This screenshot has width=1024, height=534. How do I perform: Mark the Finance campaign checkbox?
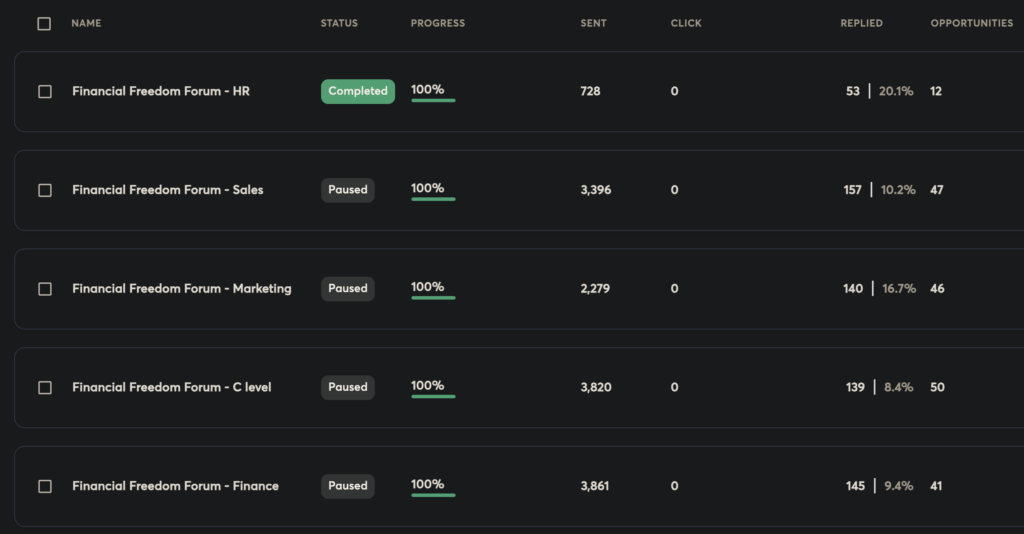point(45,487)
